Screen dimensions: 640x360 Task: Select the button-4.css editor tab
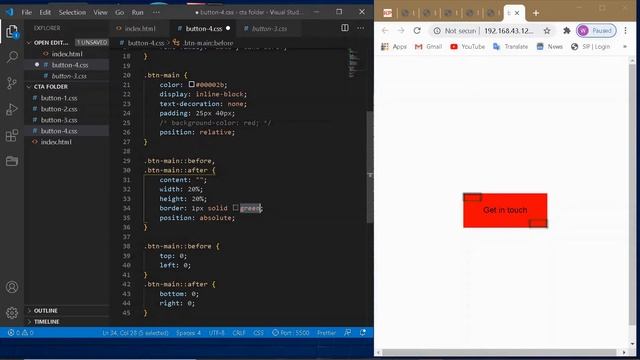click(x=203, y=29)
